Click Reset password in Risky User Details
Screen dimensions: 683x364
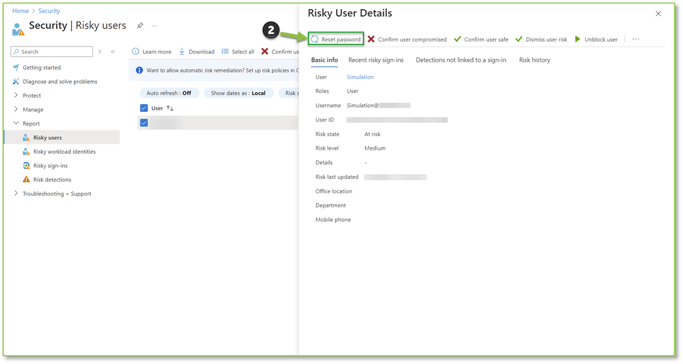336,39
